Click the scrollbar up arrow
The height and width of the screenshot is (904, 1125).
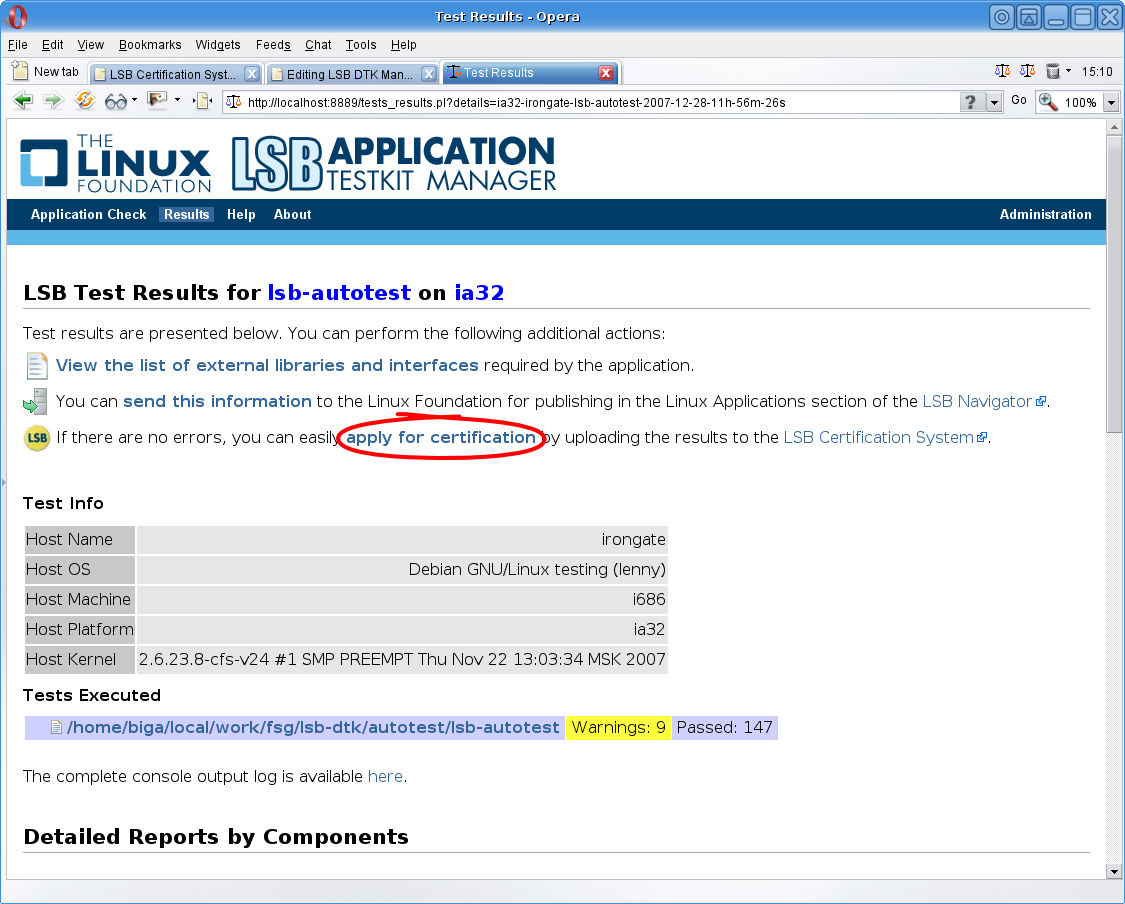(1114, 127)
